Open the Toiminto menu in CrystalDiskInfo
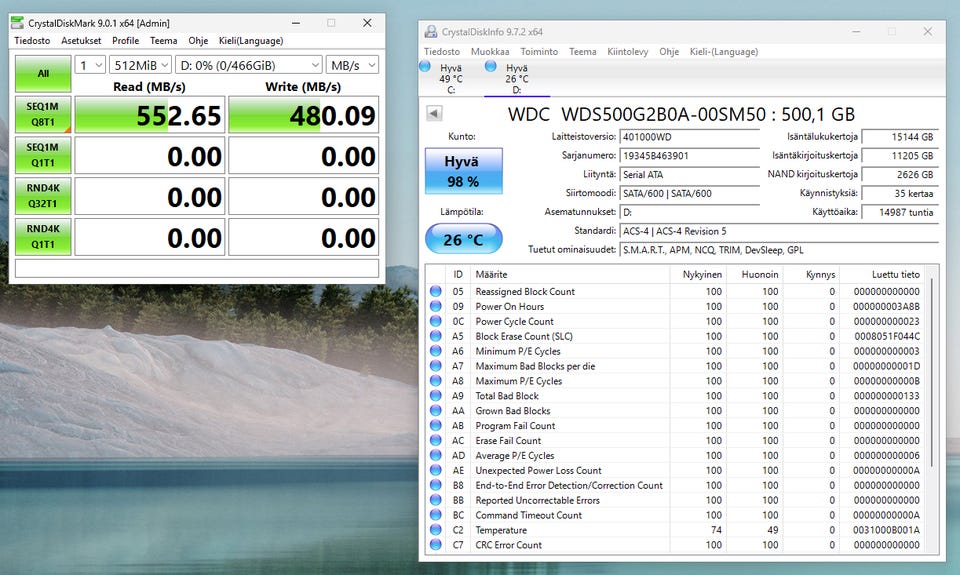This screenshot has height=575, width=960. (539, 51)
